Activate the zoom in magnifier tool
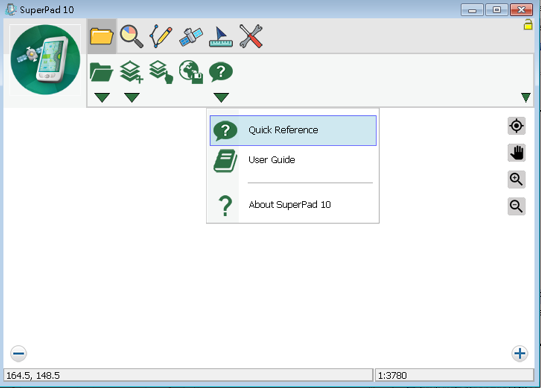Viewport: 541px width, 388px height. coord(517,179)
